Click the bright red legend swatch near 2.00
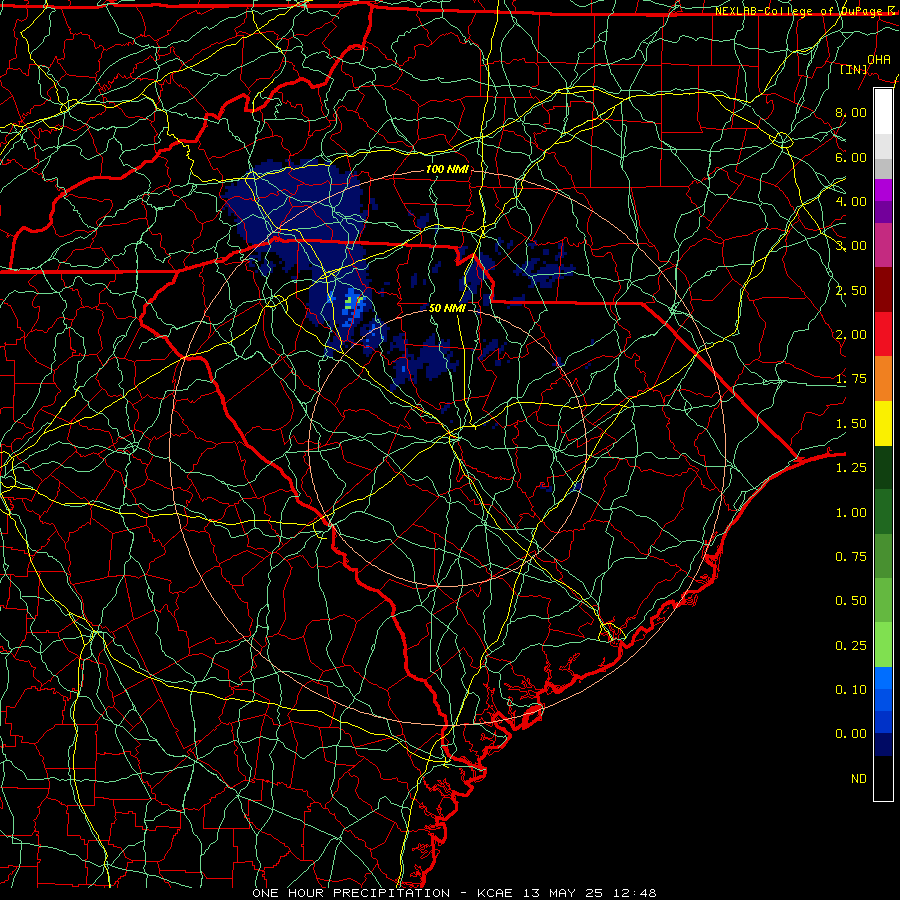 [x=883, y=334]
